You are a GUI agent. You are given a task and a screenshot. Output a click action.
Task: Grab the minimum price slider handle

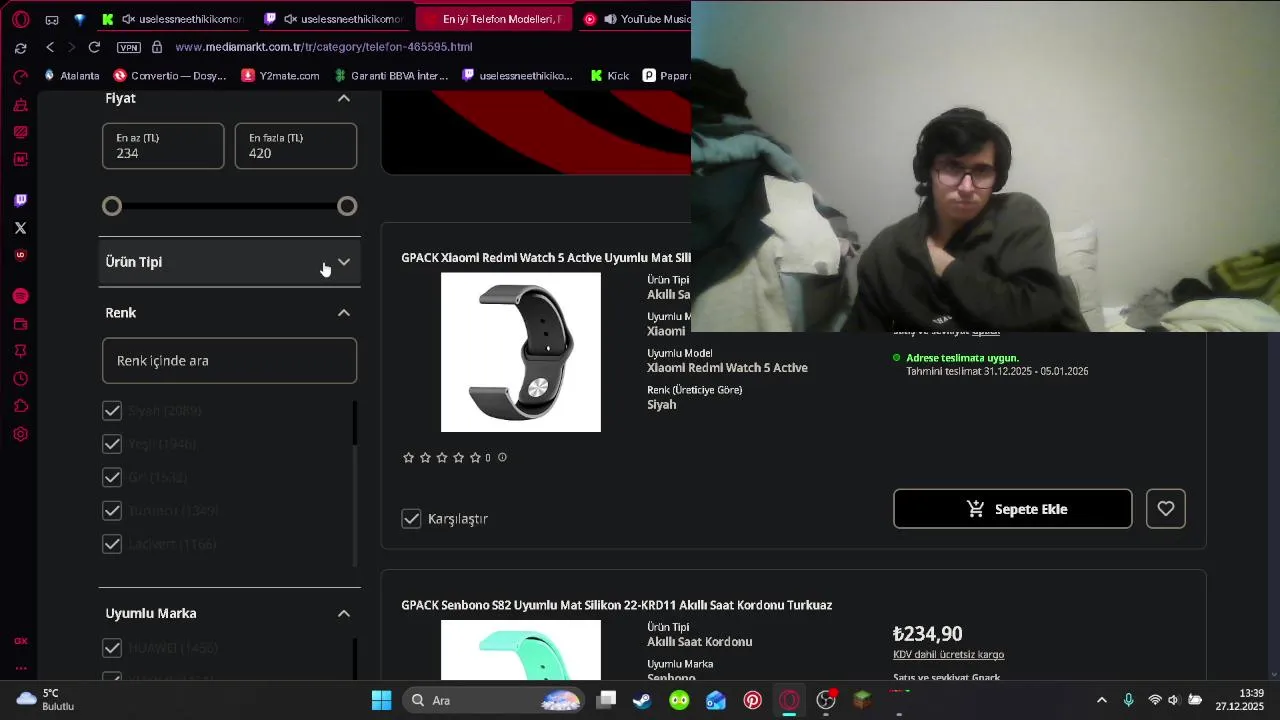pyautogui.click(x=112, y=206)
